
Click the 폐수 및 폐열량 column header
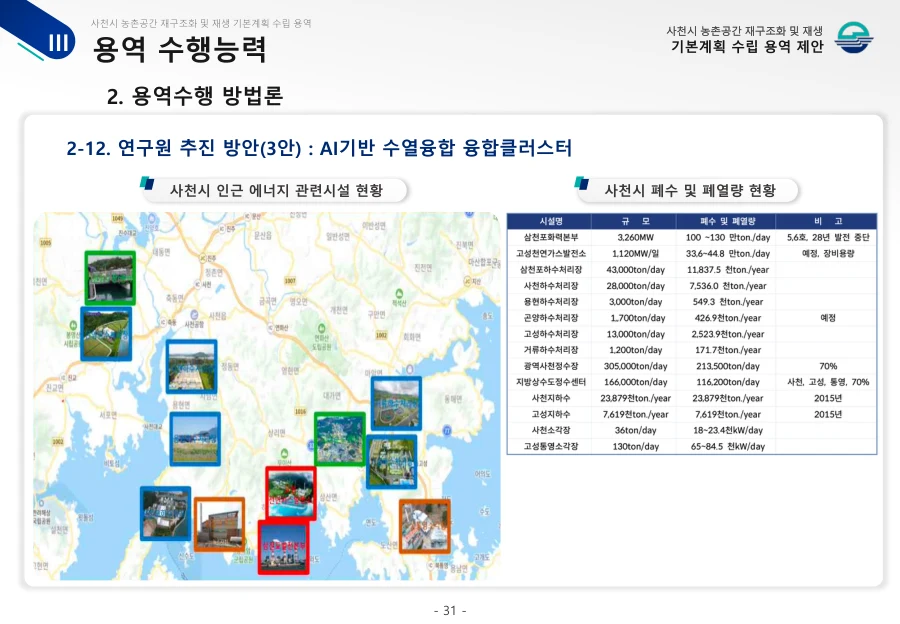coord(727,221)
